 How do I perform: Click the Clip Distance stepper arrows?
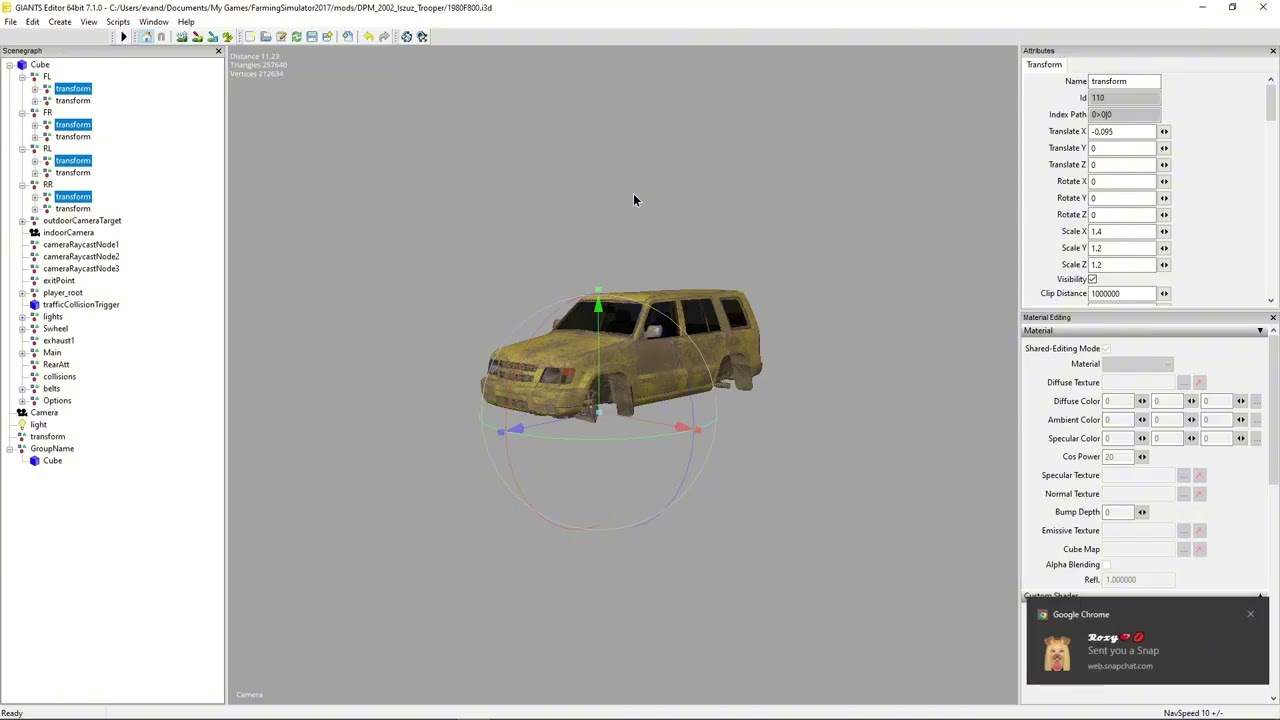pyautogui.click(x=1164, y=294)
